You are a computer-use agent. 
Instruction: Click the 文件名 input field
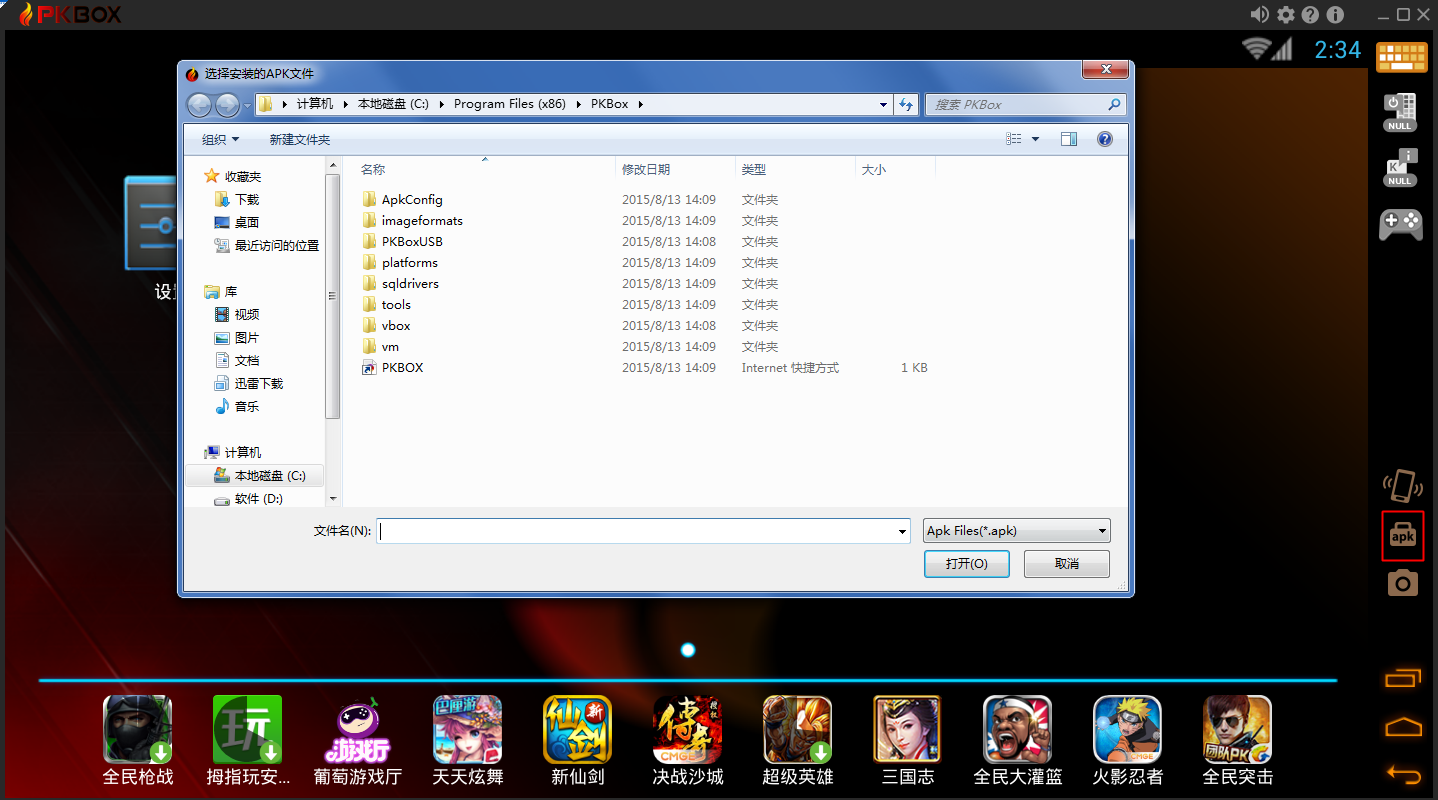click(636, 532)
